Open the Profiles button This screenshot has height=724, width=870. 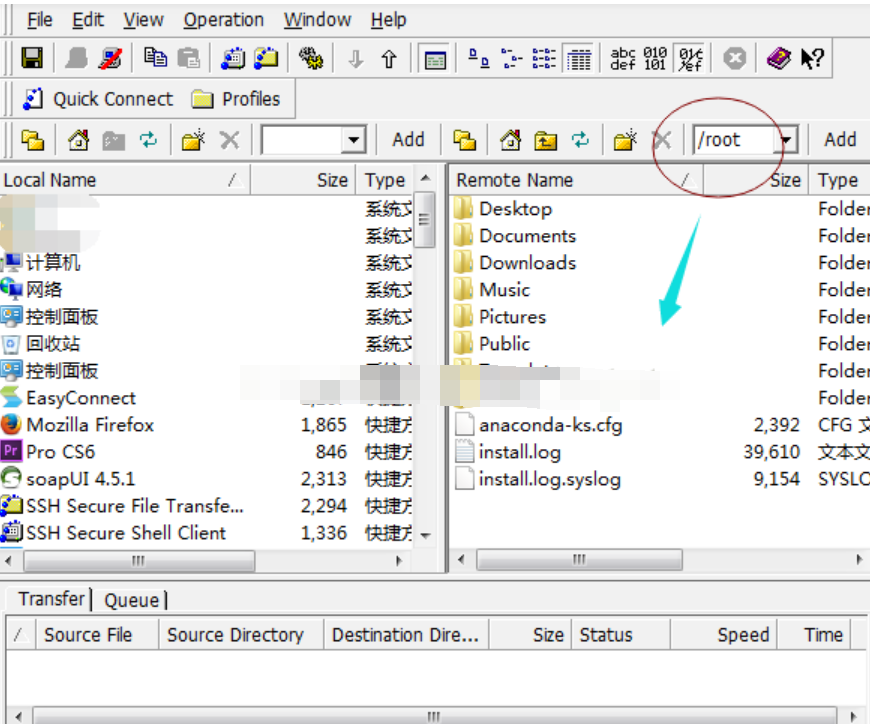click(237, 99)
